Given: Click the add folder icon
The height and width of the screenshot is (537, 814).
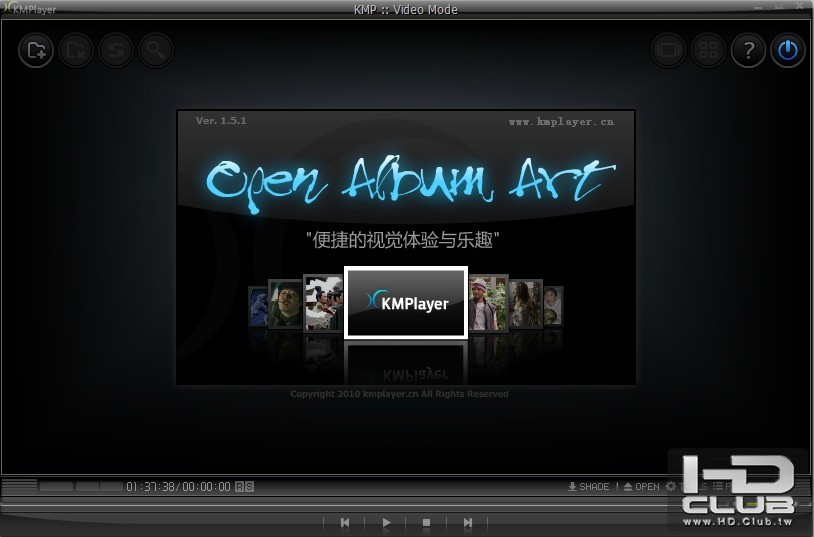Looking at the screenshot, I should [36, 50].
